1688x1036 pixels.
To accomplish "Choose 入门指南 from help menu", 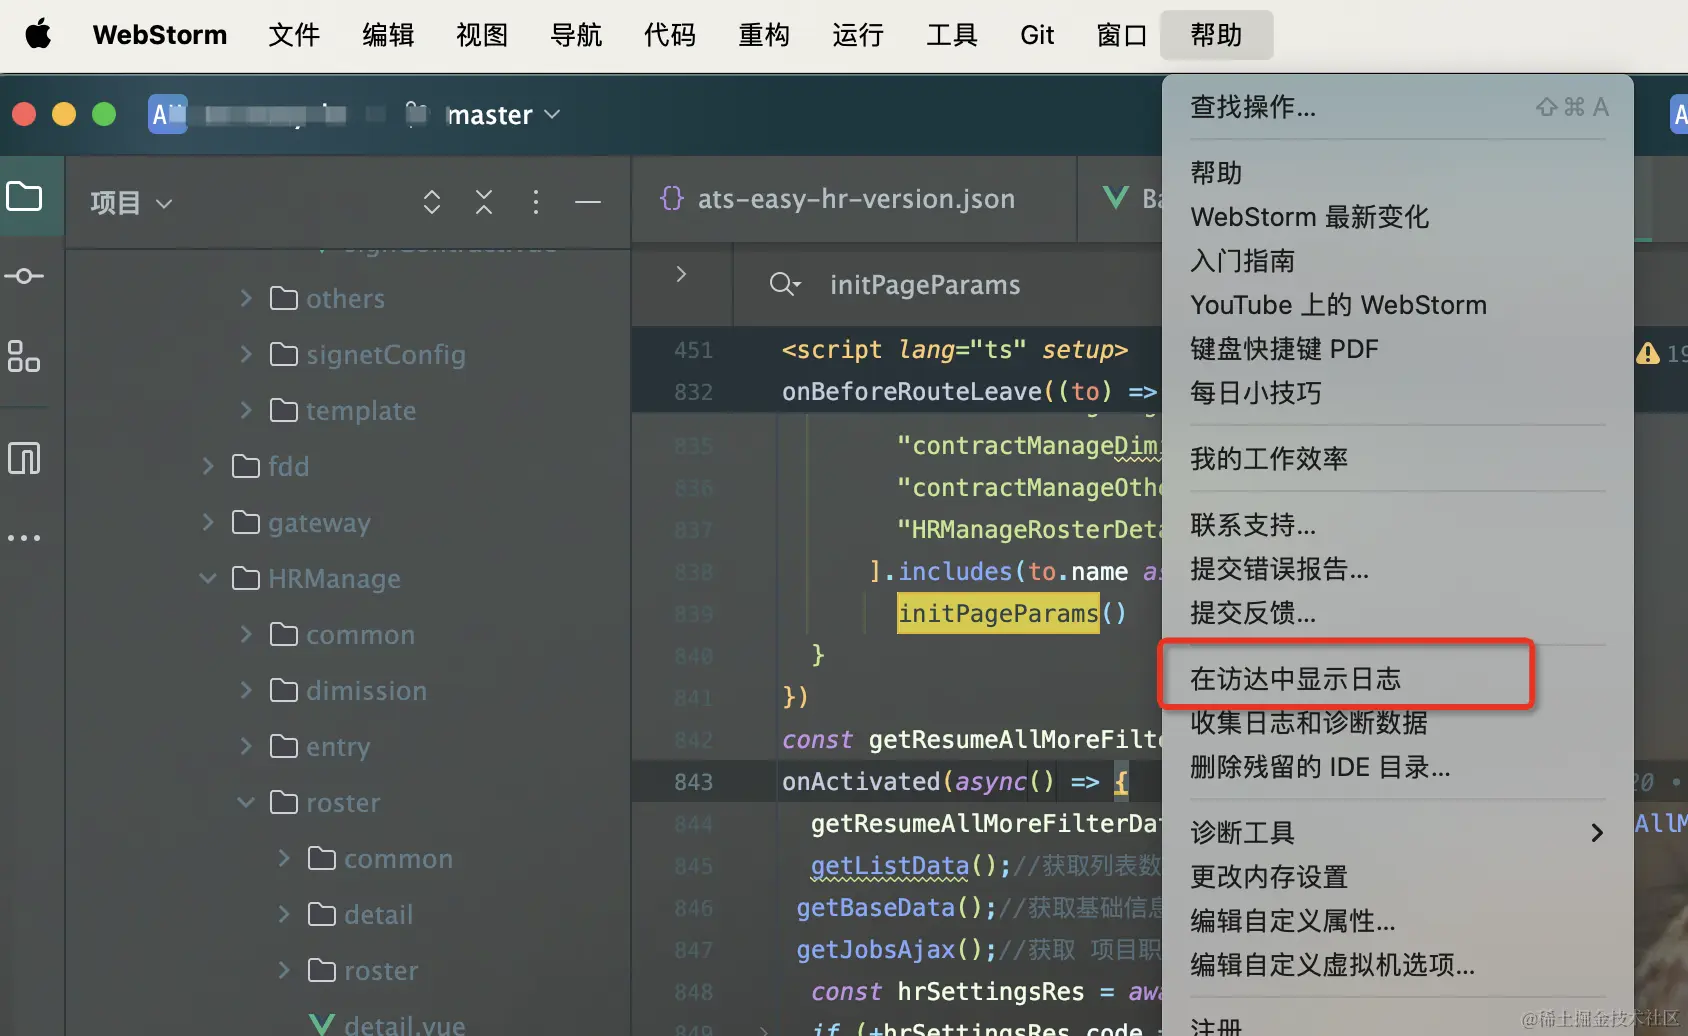I will click(x=1398, y=261).
